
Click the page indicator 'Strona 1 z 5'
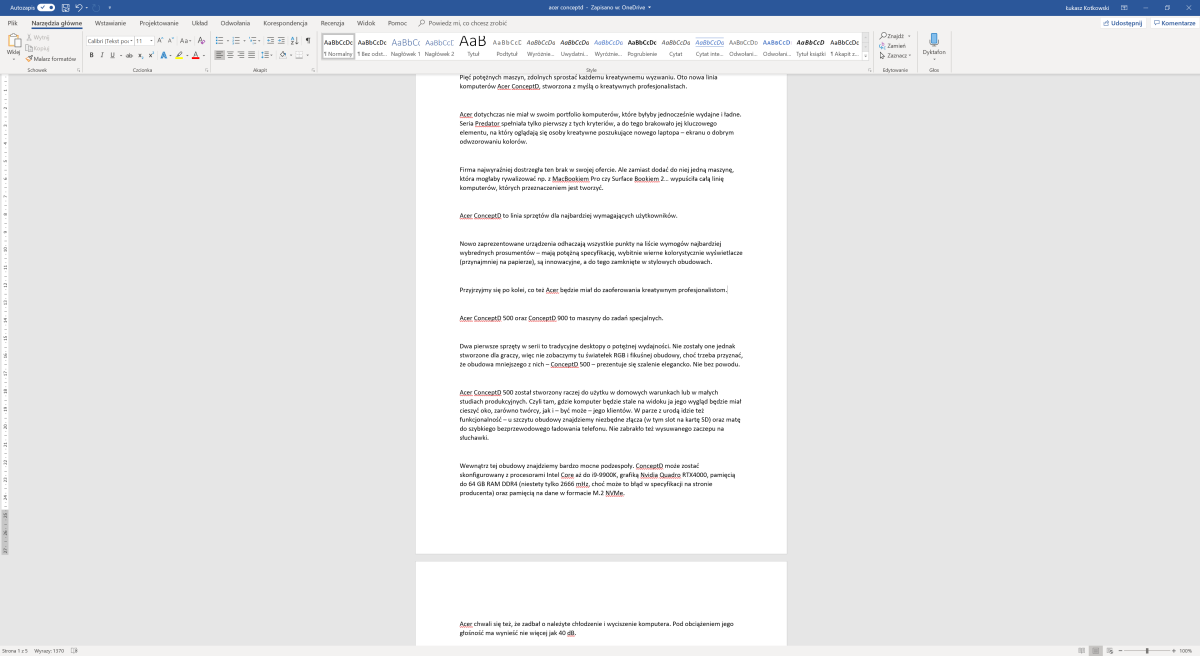15,650
